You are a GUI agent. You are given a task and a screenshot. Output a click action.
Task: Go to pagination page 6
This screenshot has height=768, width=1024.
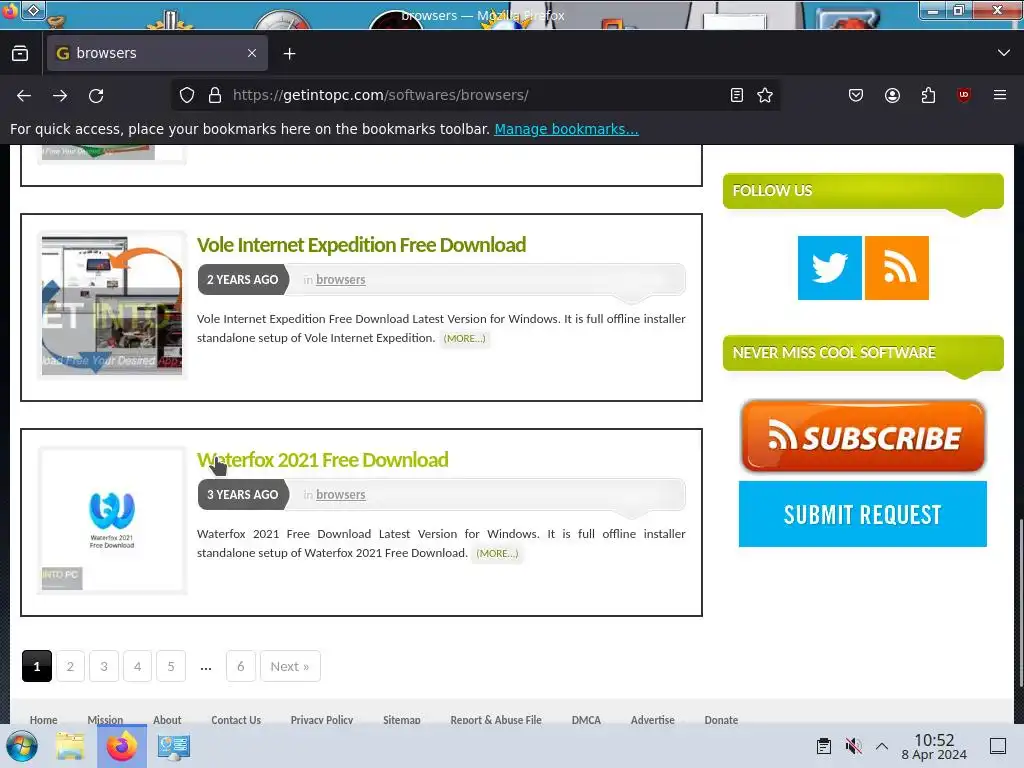click(241, 666)
